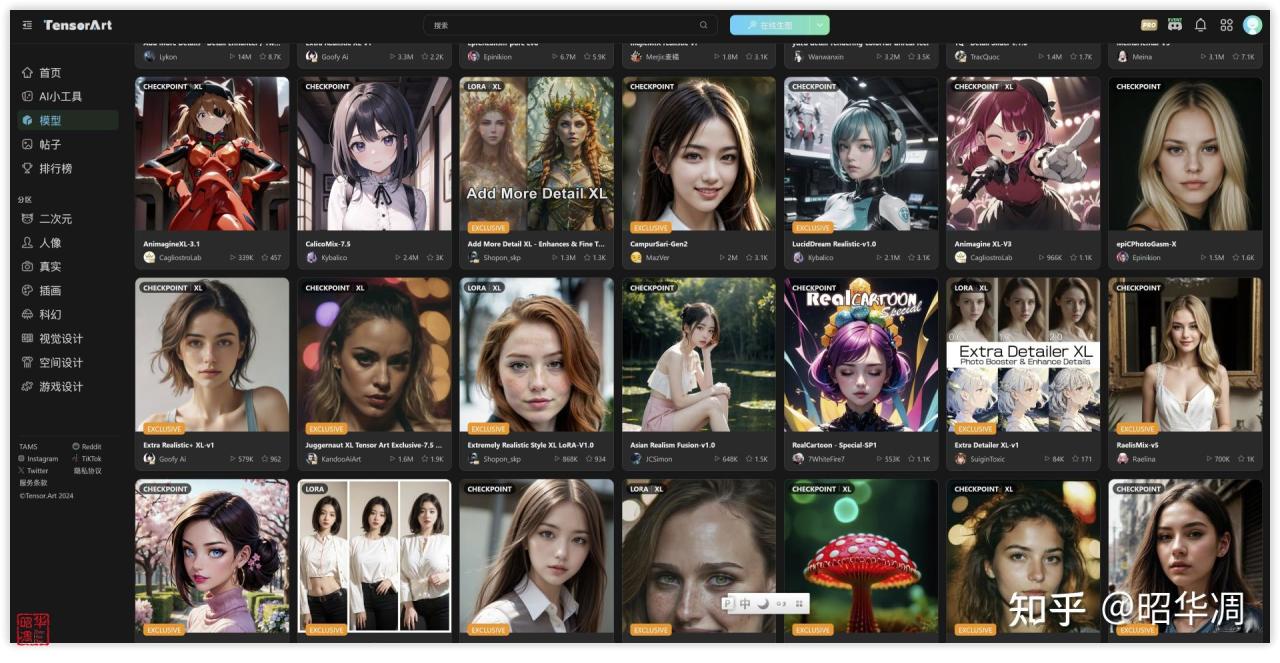Screen dimensions: 1280x663
Task: Open the RaelisMix-v5 model thumbnail
Action: [x=1185, y=355]
